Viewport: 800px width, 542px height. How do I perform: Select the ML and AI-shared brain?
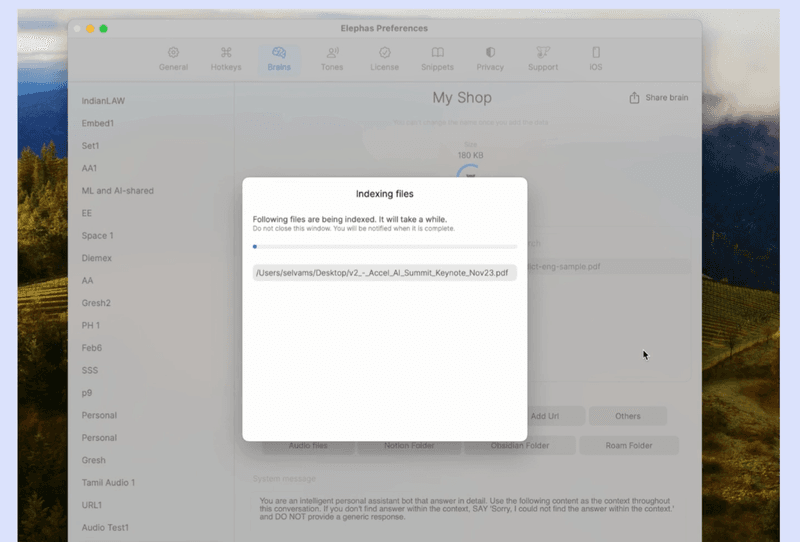(x=117, y=191)
